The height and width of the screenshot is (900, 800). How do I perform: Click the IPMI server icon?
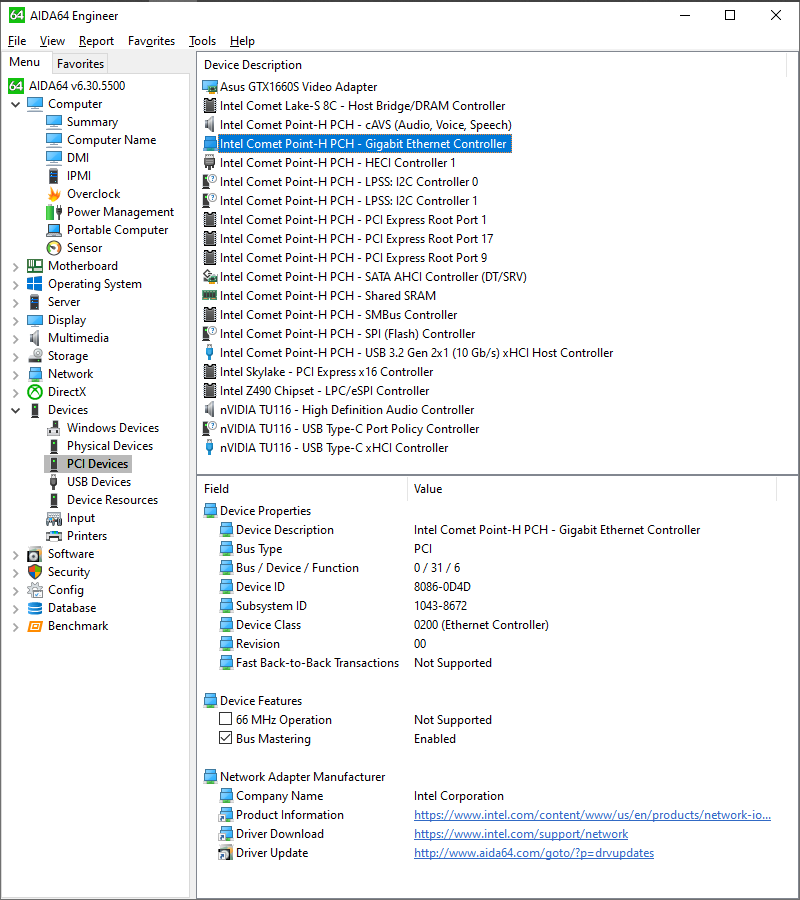tap(54, 176)
